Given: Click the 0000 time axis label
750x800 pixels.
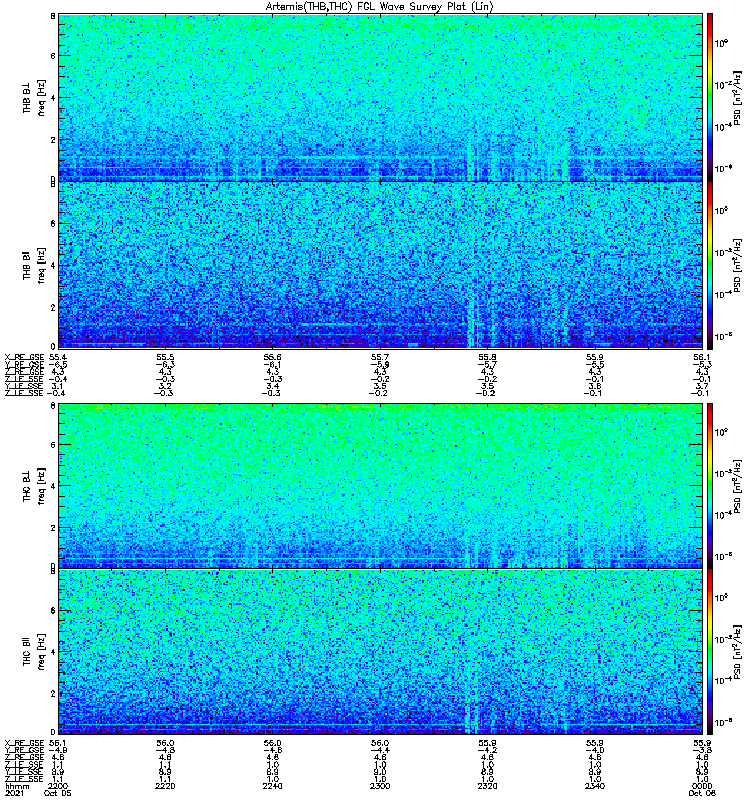Looking at the screenshot, I should coord(702,786).
